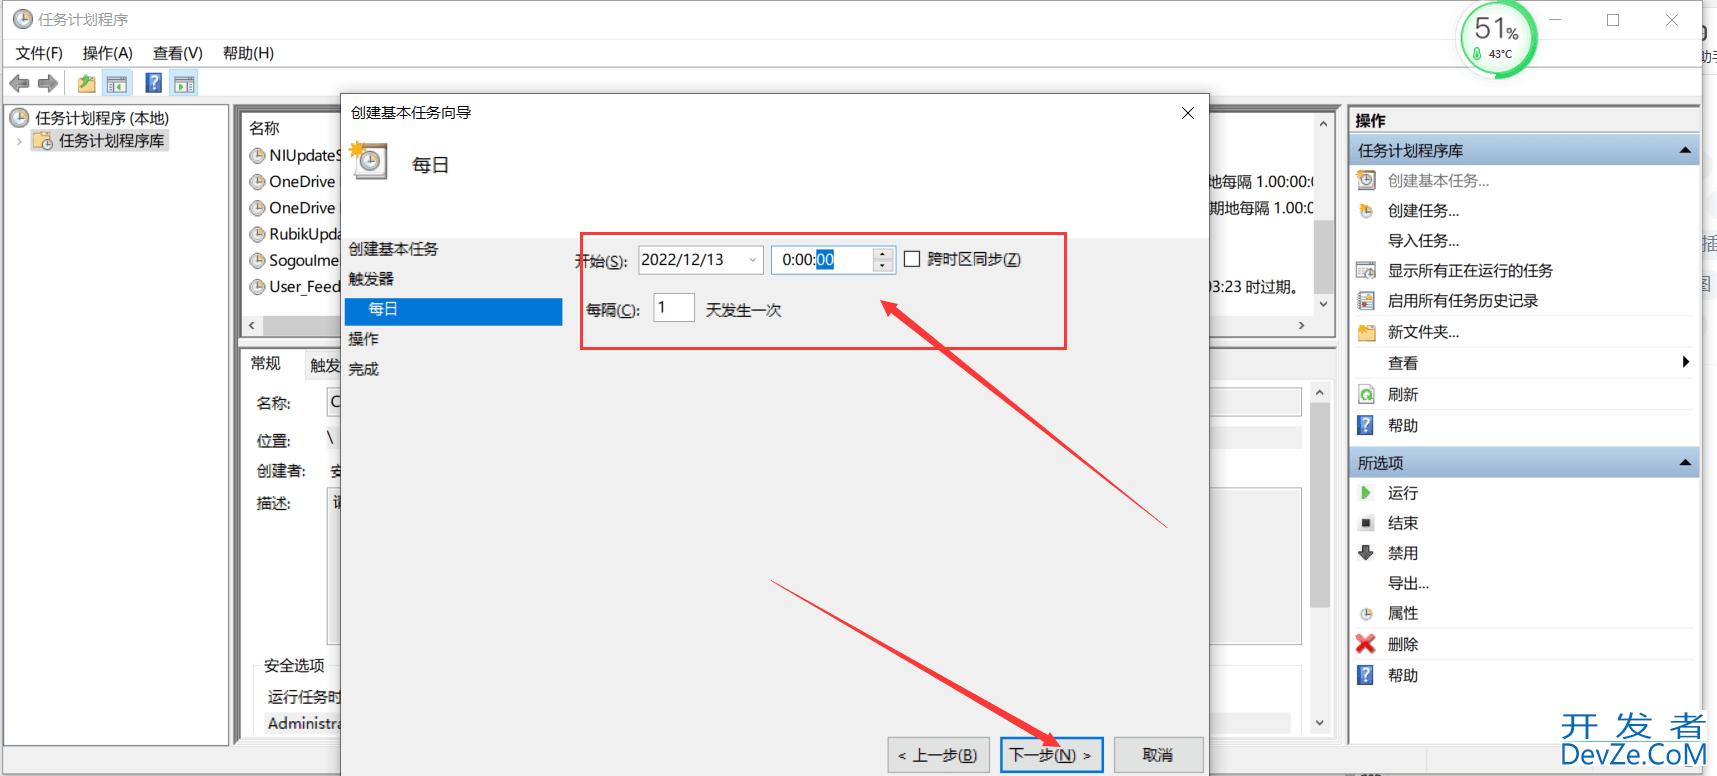Viewport: 1717px width, 776px height.
Task: Click the back arrow toolbar icon
Action: coord(19,84)
